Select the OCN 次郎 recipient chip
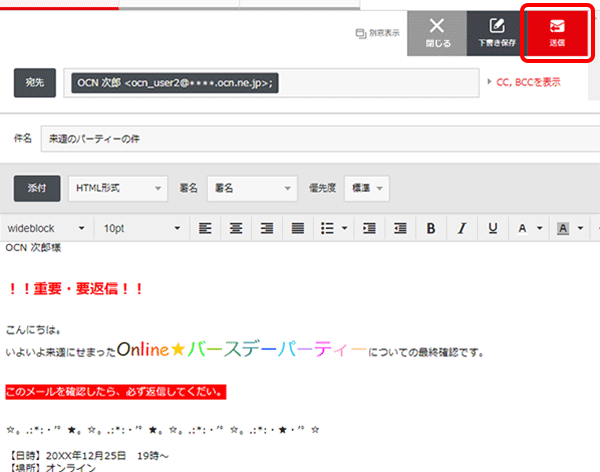The image size is (600, 472). point(175,83)
